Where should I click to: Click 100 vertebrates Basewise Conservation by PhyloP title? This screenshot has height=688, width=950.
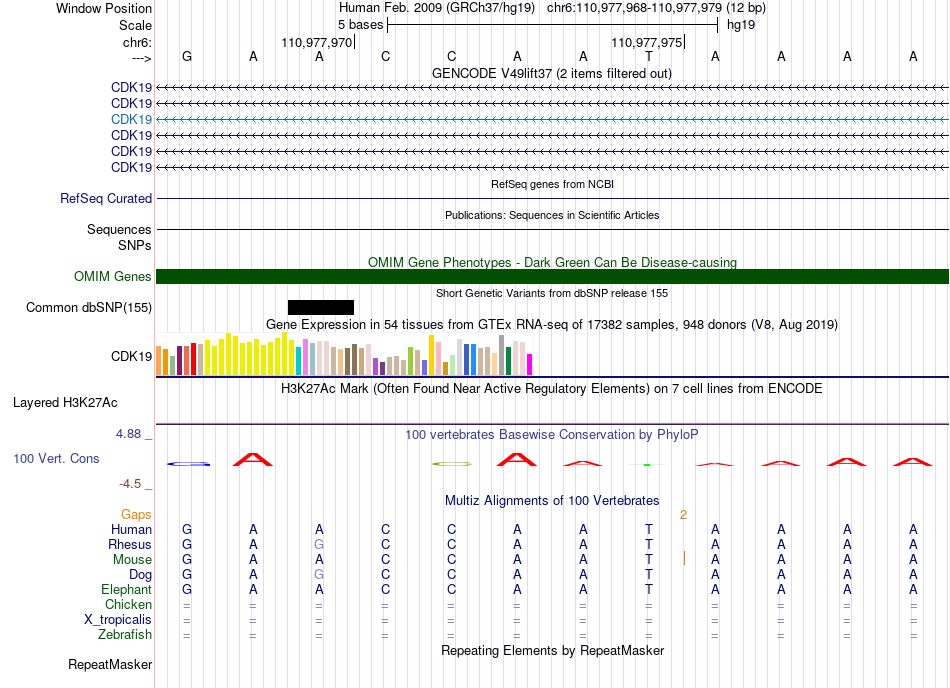(x=551, y=434)
